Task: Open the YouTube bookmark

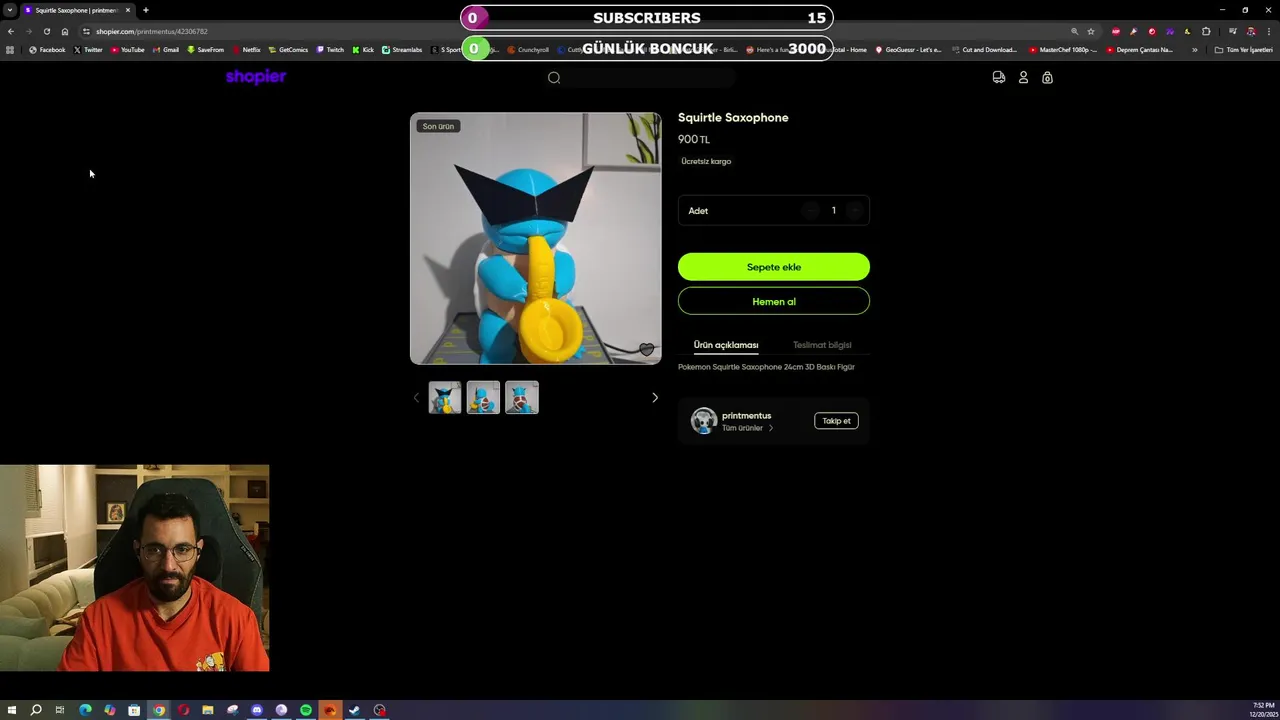Action: point(128,50)
